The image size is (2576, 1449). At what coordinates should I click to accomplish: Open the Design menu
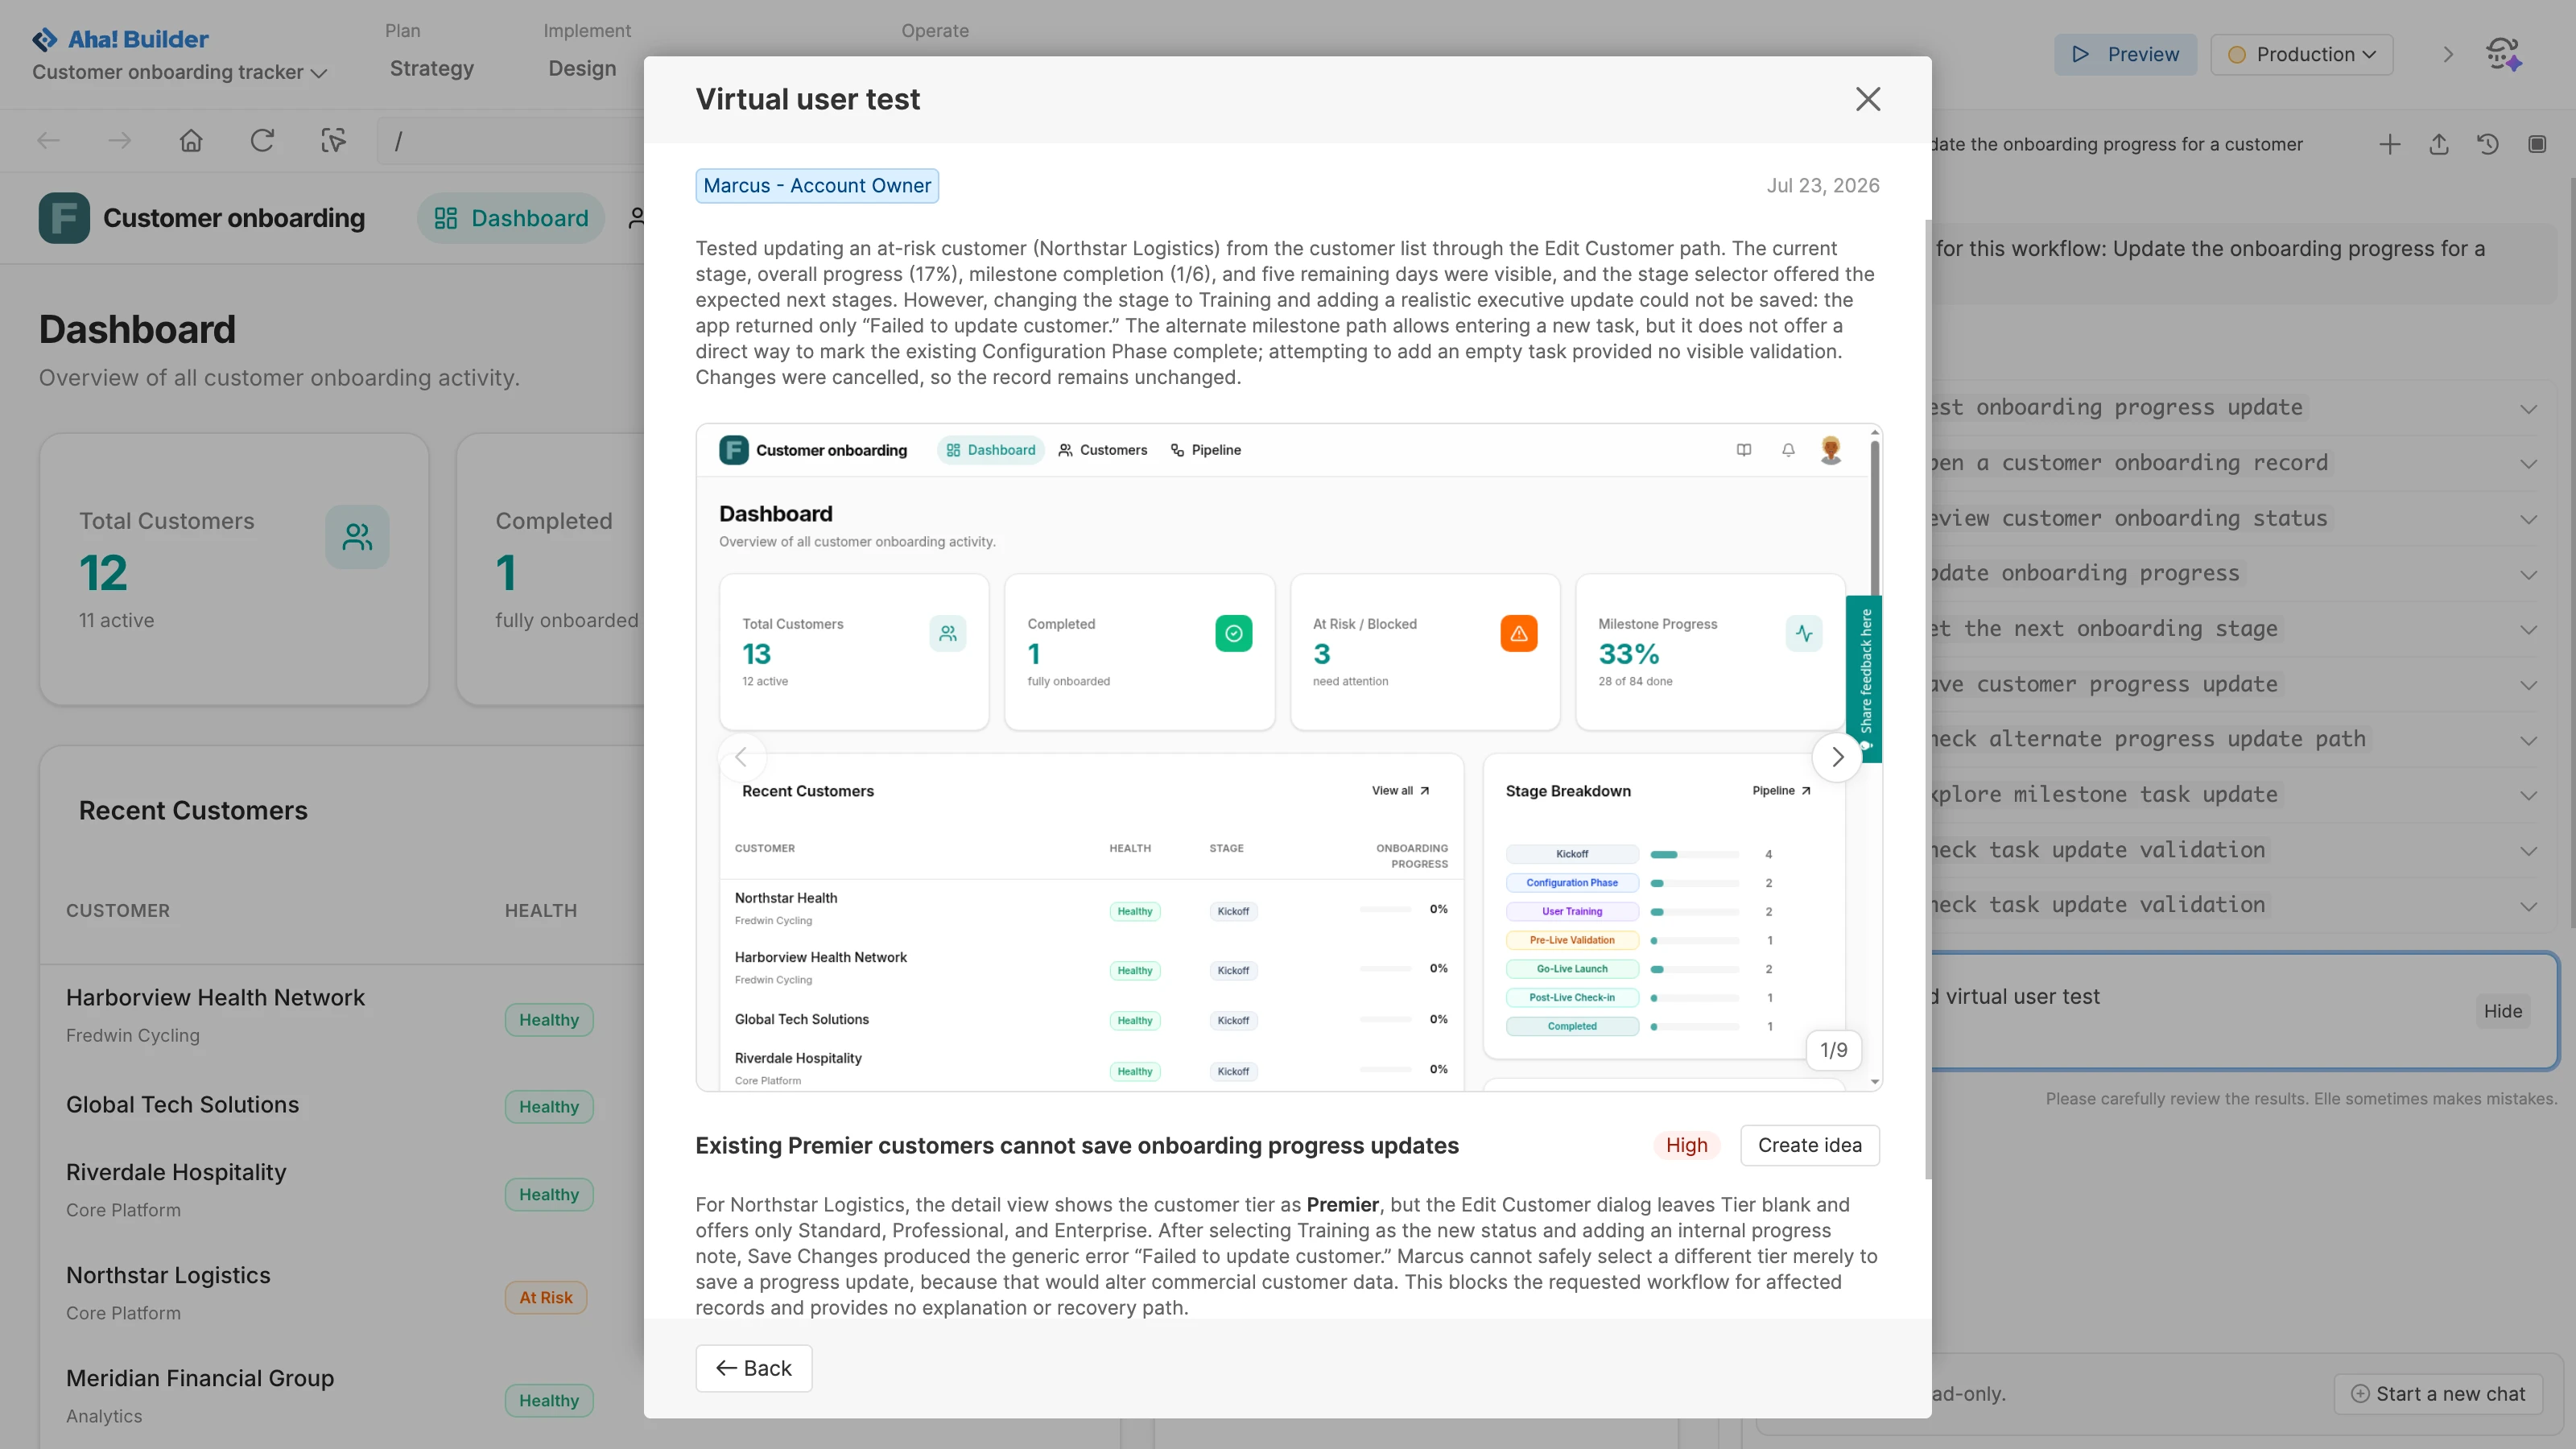[x=582, y=69]
